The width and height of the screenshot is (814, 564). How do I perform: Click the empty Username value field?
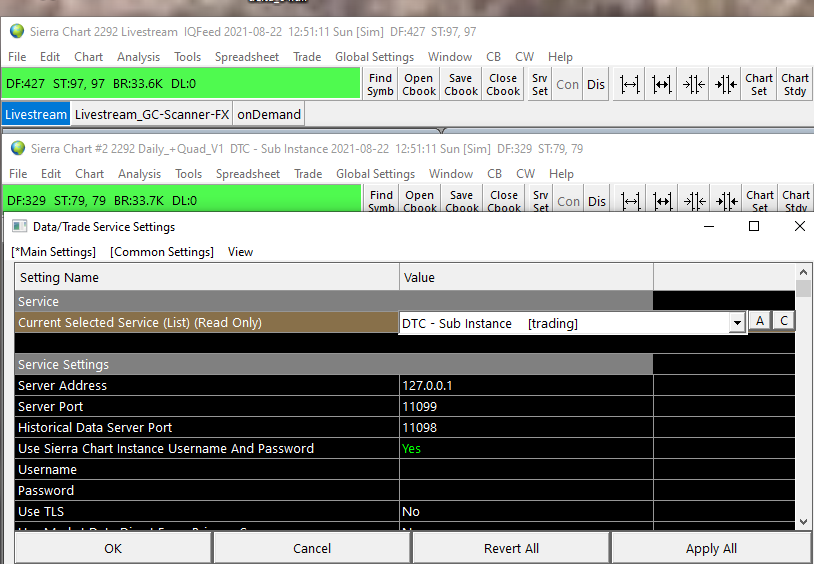click(526, 469)
